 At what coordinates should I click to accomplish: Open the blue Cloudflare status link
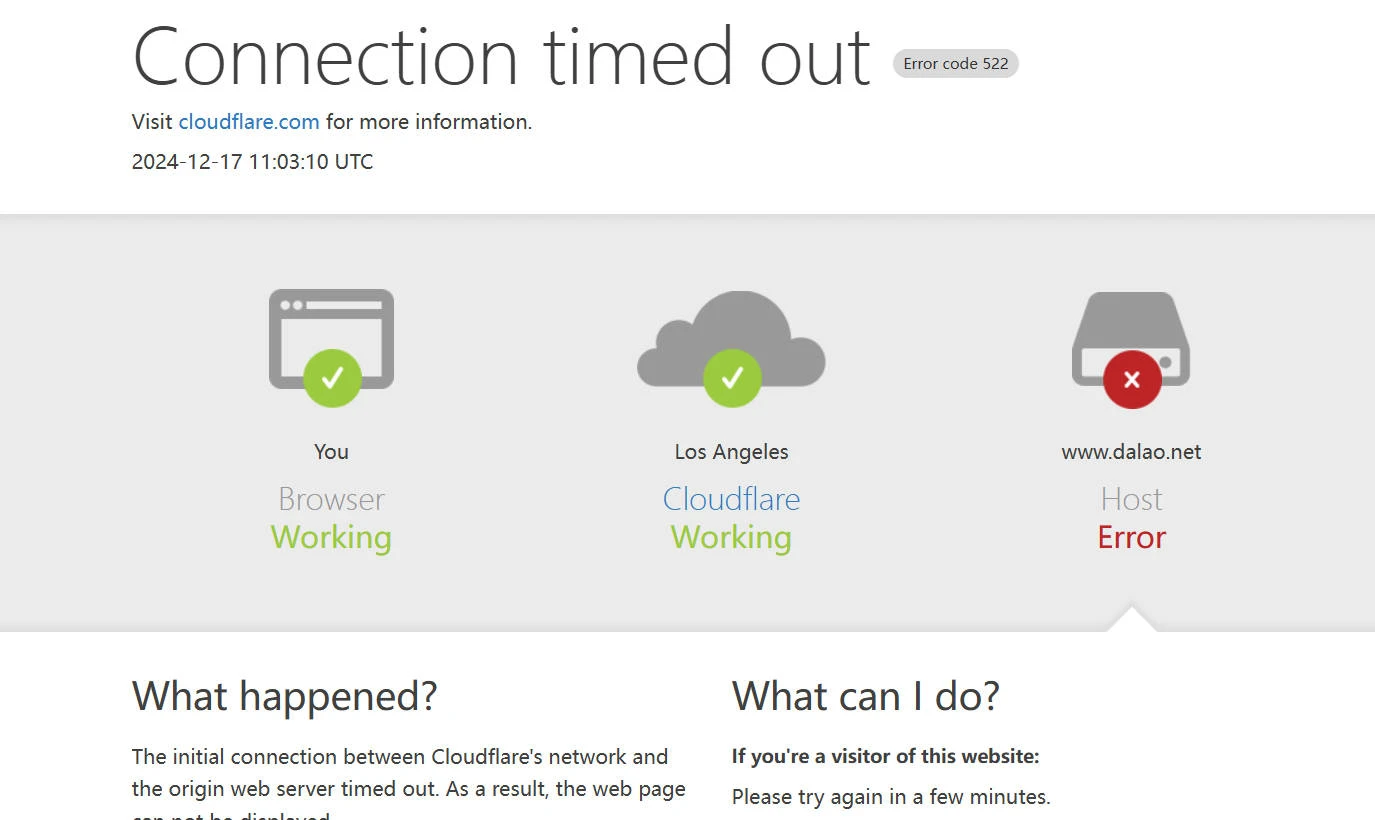click(731, 499)
